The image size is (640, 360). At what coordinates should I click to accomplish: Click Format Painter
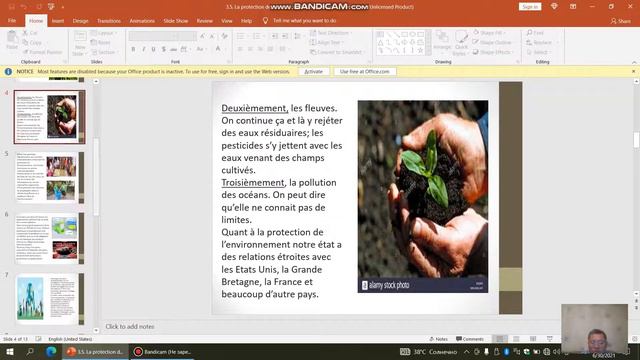[x=42, y=52]
